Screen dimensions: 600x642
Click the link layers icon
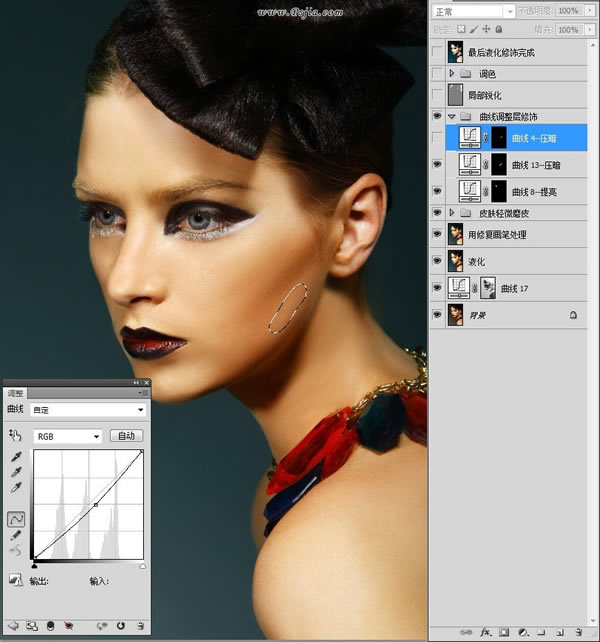(466, 632)
